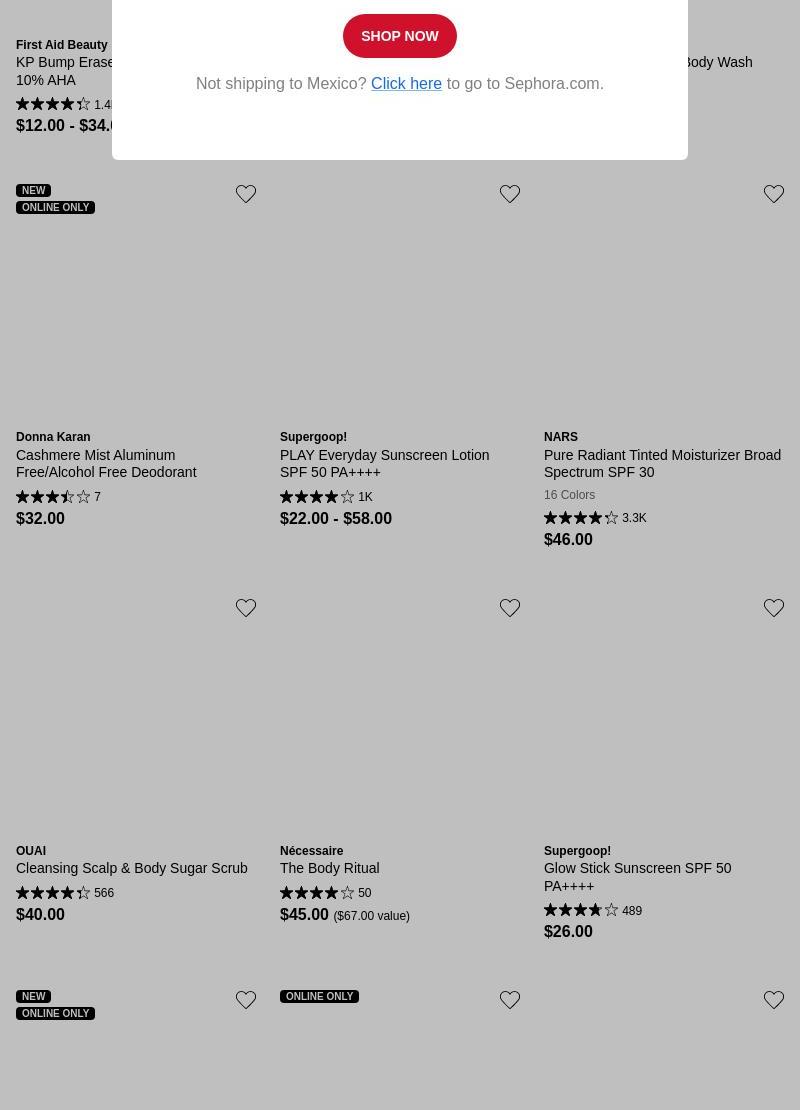
Task: Click the 16 Colors label under NARS
Action: pyautogui.click(x=569, y=495)
